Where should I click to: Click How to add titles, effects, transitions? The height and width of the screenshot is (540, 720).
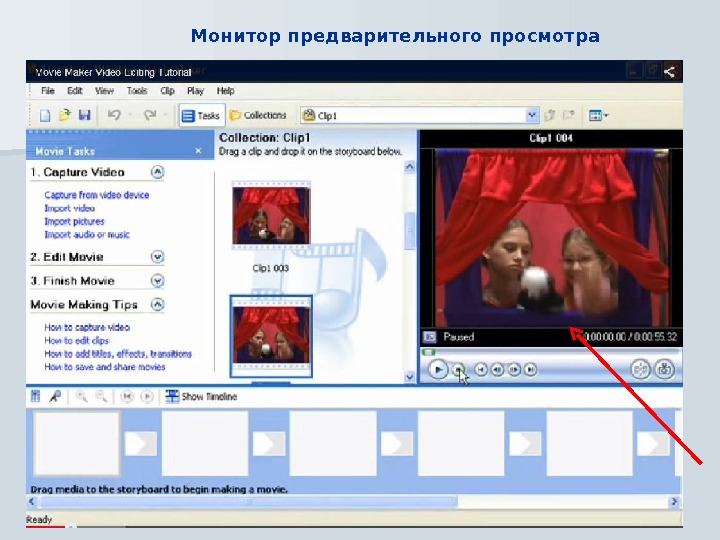pos(118,354)
